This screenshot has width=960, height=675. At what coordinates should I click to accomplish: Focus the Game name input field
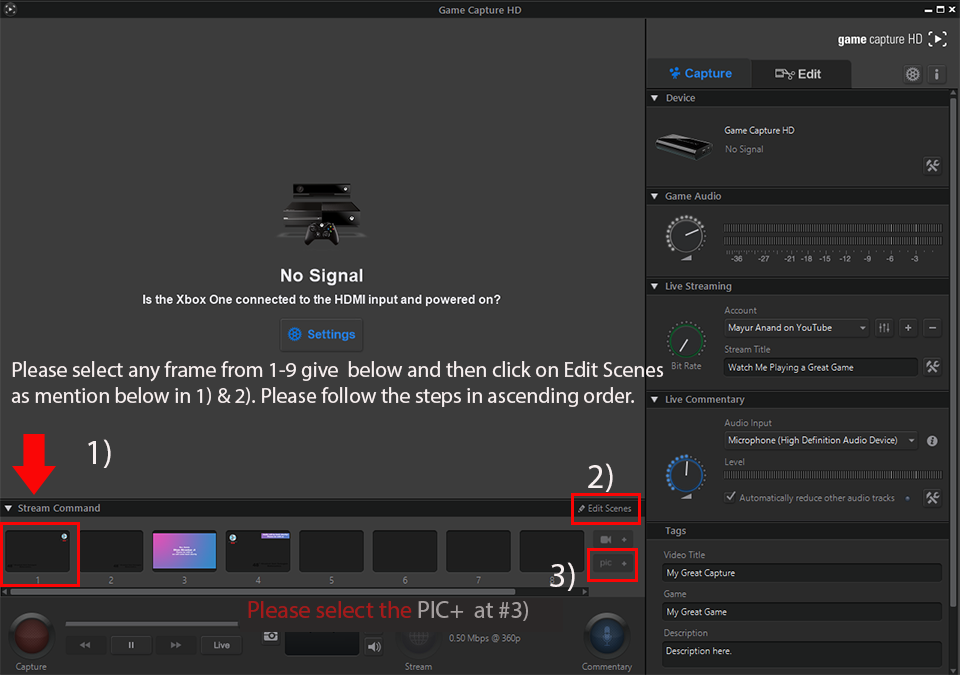click(x=802, y=612)
